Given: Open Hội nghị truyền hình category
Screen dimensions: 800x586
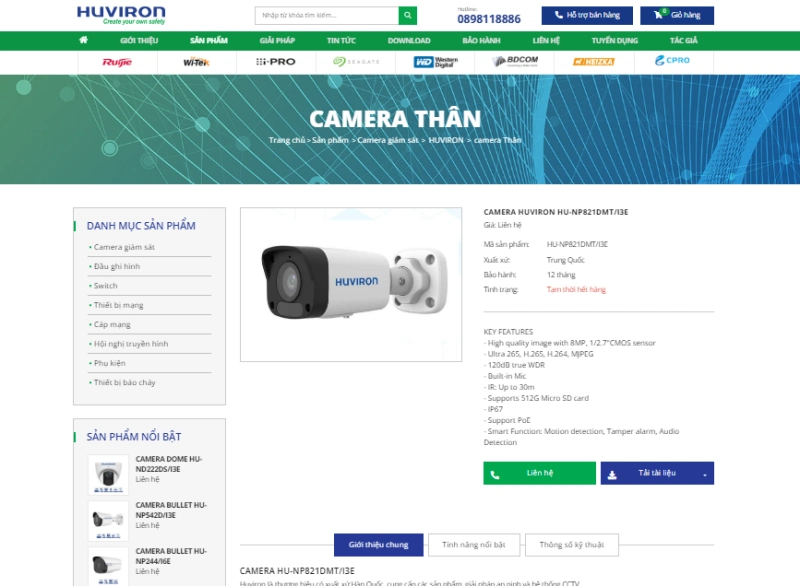Looking at the screenshot, I should tap(131, 344).
